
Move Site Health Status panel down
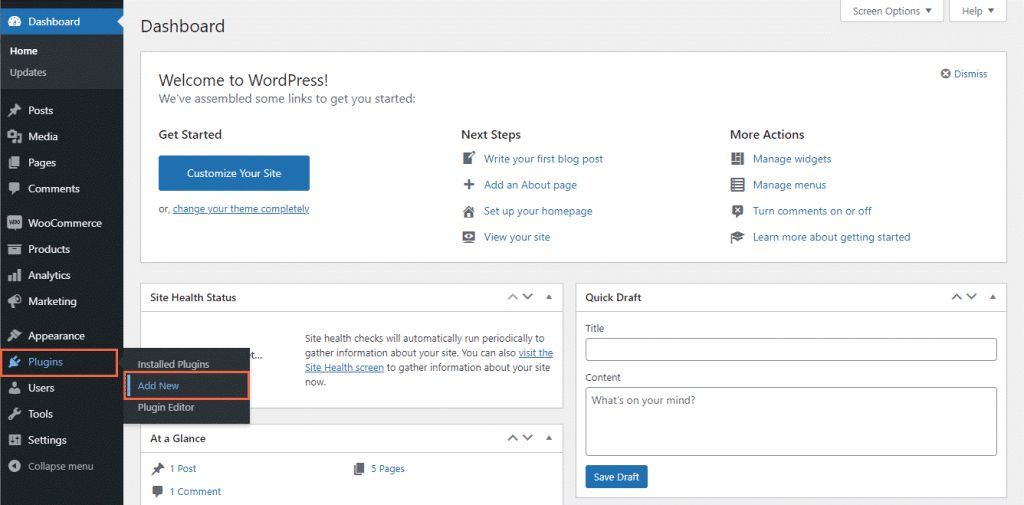point(528,297)
